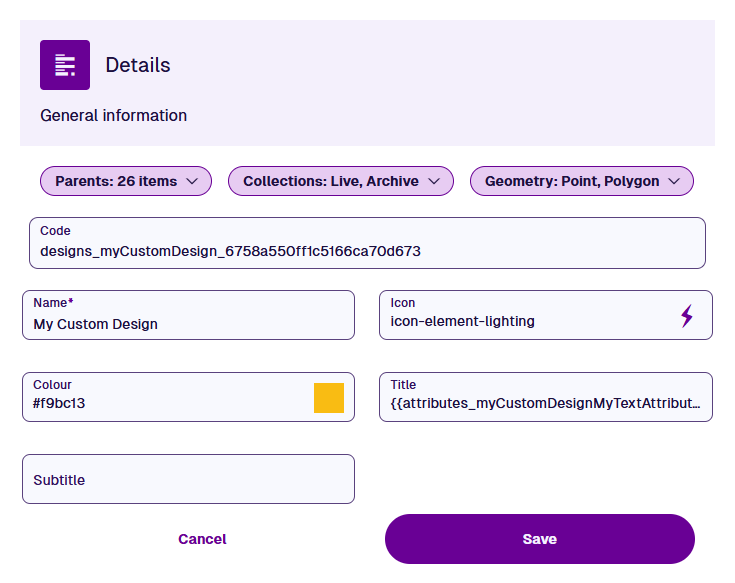Click into the Name field
The width and height of the screenshot is (735, 583).
point(188,324)
